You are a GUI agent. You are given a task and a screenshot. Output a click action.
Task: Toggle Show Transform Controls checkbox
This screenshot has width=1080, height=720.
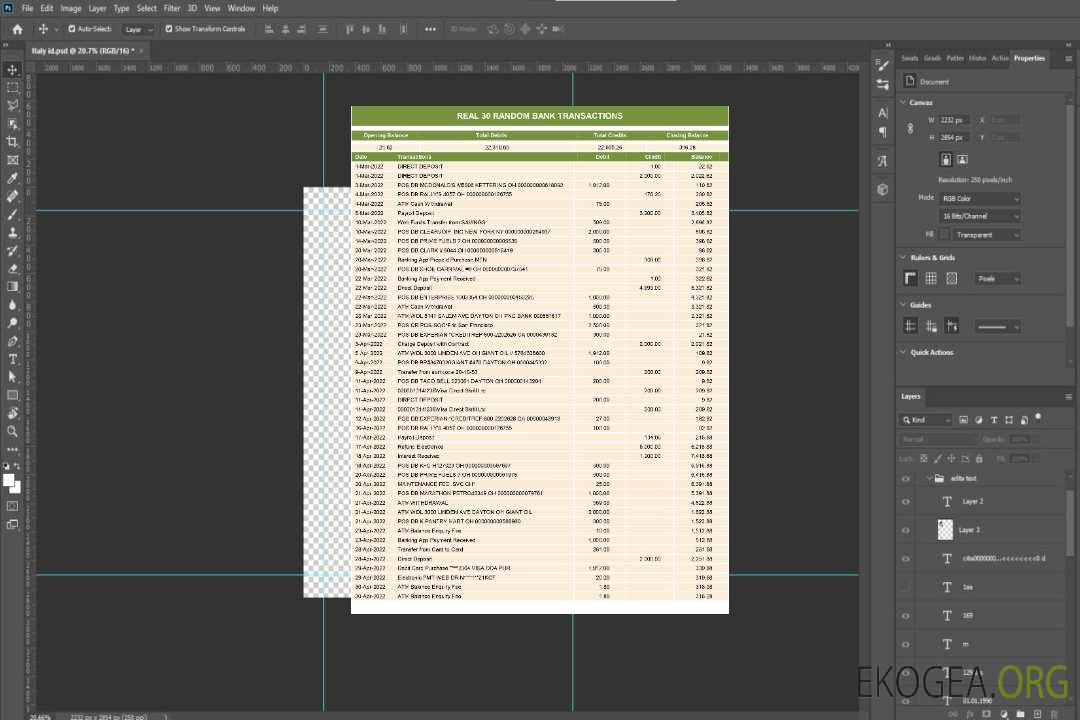169,29
